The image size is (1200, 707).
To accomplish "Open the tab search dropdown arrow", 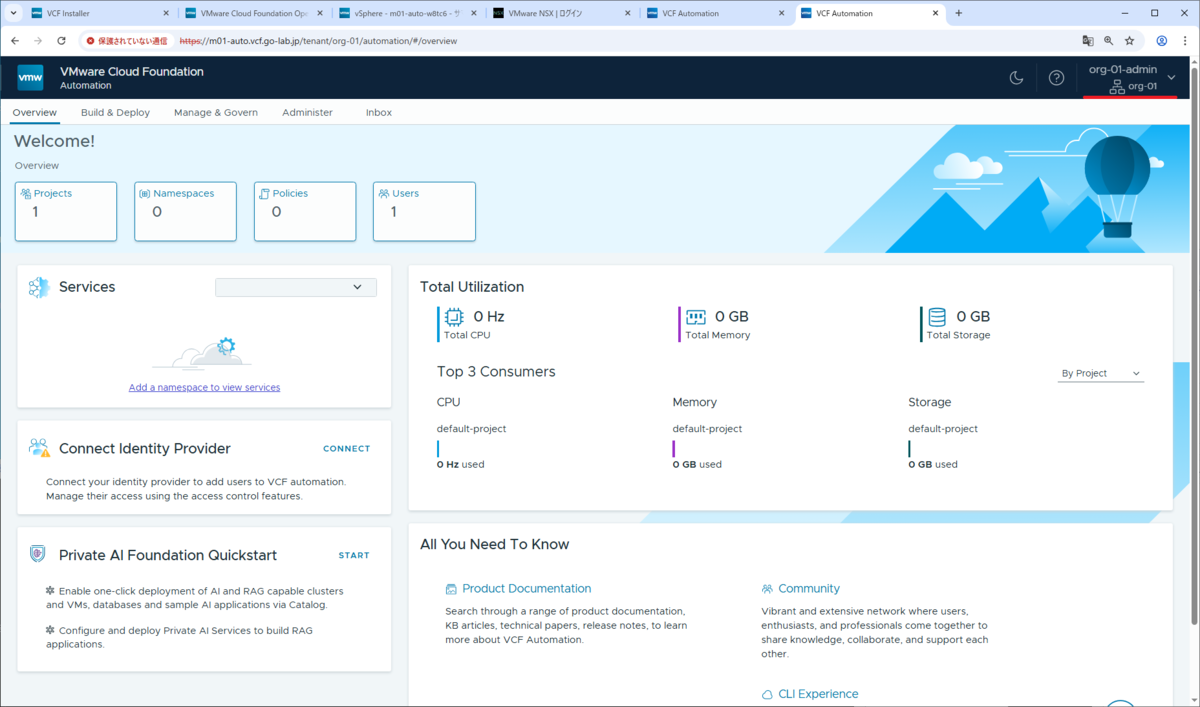I will [x=13, y=13].
